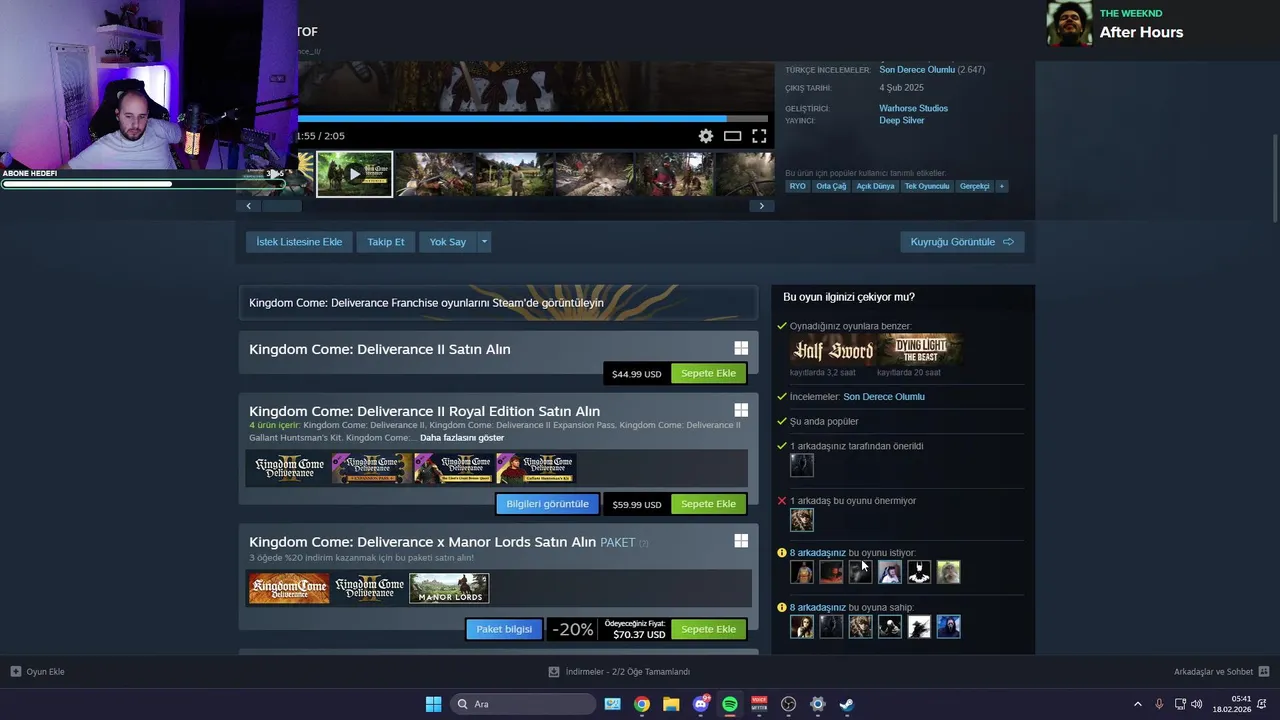Viewport: 1280px width, 720px height.
Task: Select the Açık Dünya tag
Action: tap(875, 186)
